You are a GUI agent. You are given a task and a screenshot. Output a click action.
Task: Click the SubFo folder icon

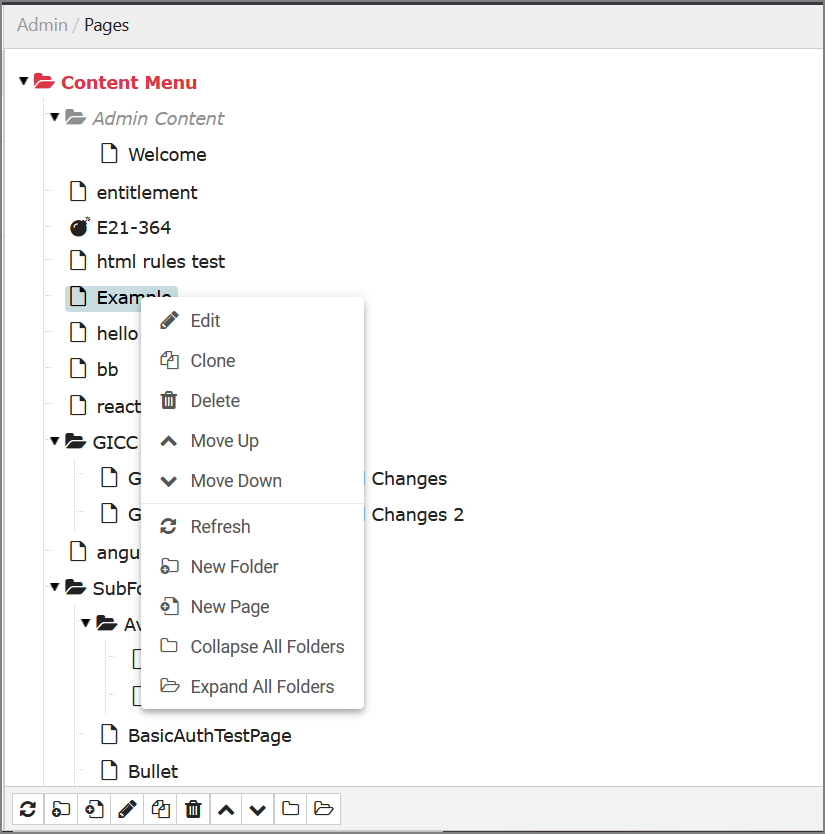click(x=75, y=587)
